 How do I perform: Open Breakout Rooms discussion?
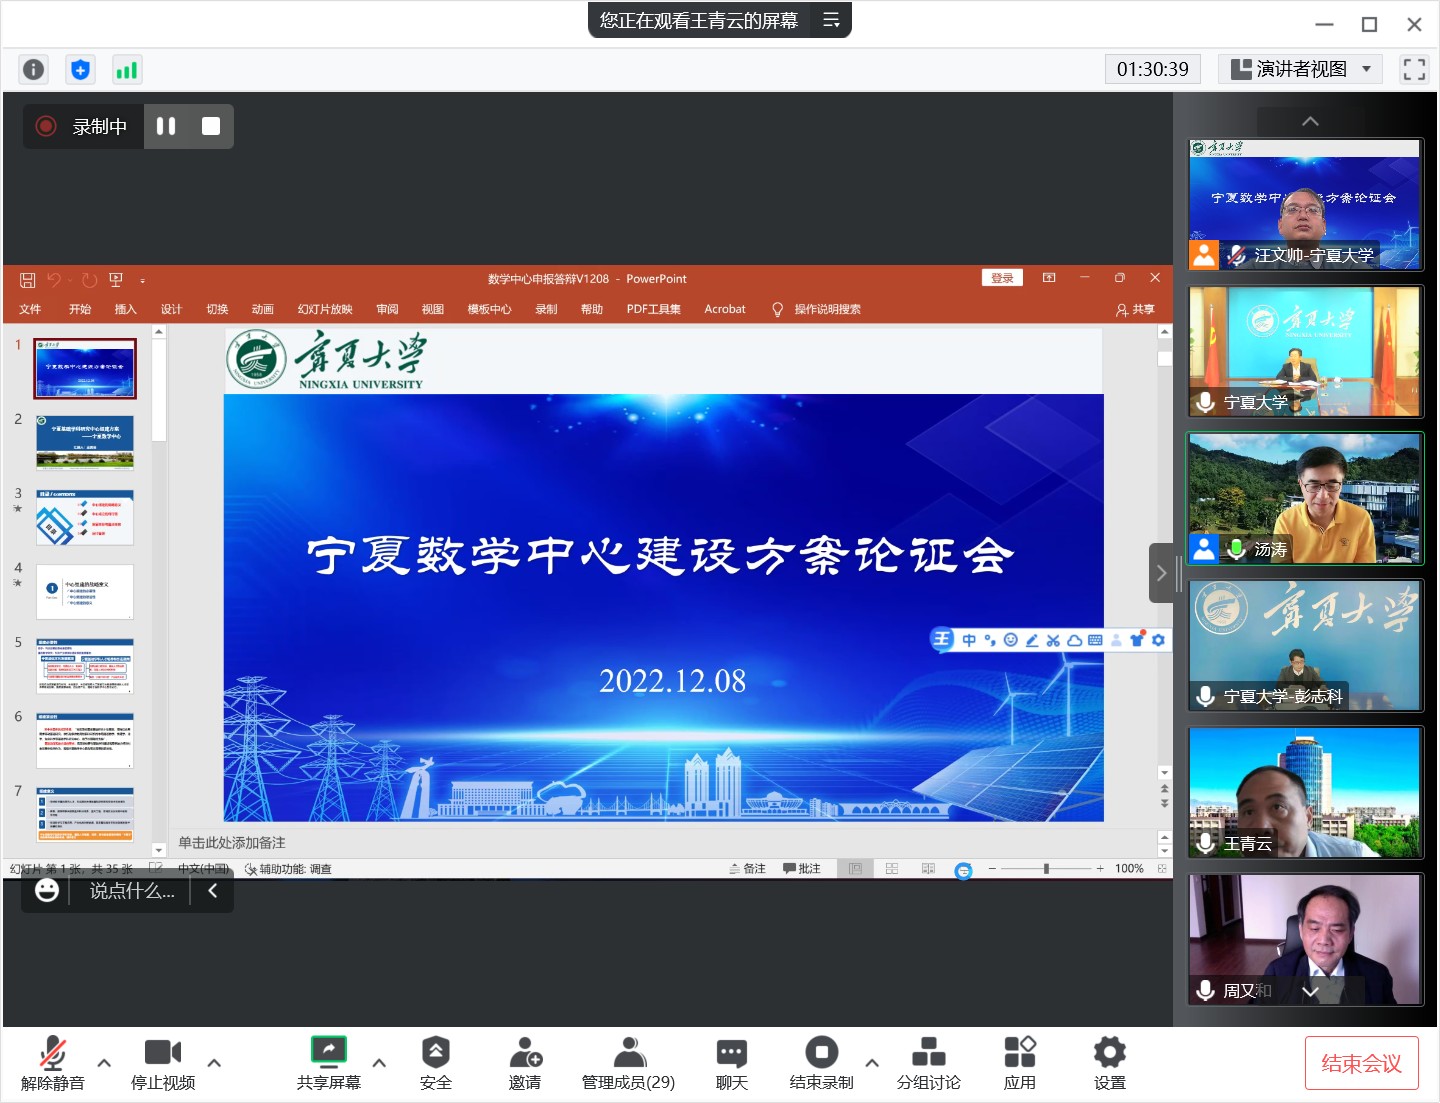click(928, 1063)
